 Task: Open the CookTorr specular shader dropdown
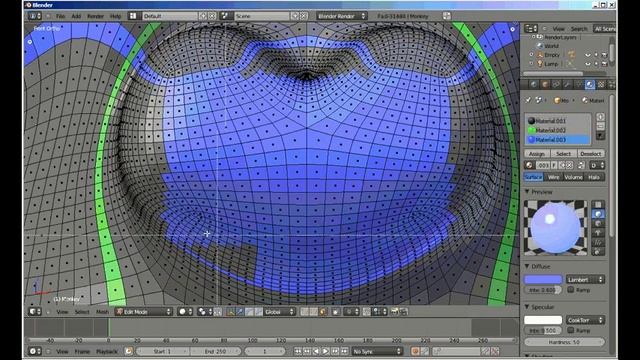pos(585,320)
